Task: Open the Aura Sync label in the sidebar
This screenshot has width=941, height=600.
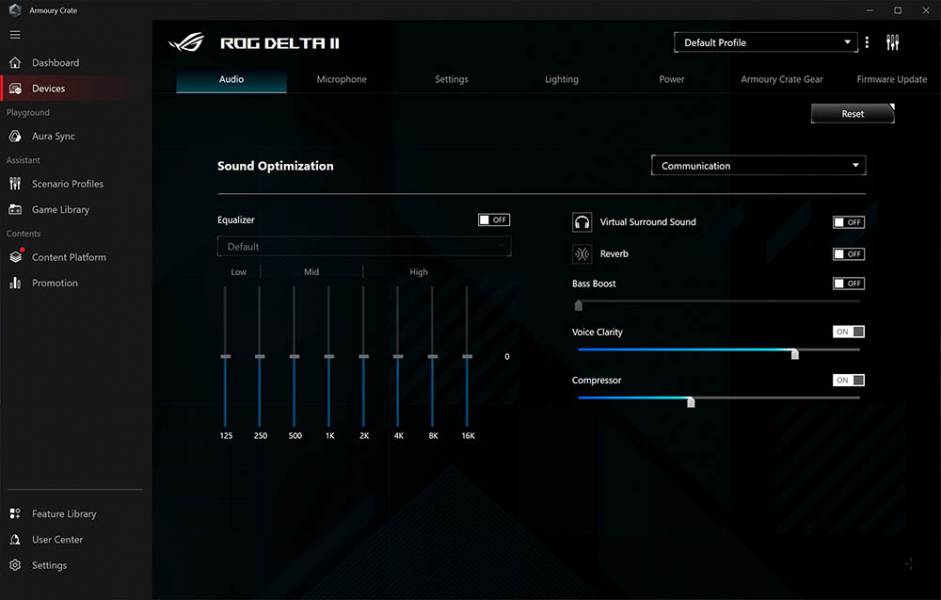Action: coord(53,136)
